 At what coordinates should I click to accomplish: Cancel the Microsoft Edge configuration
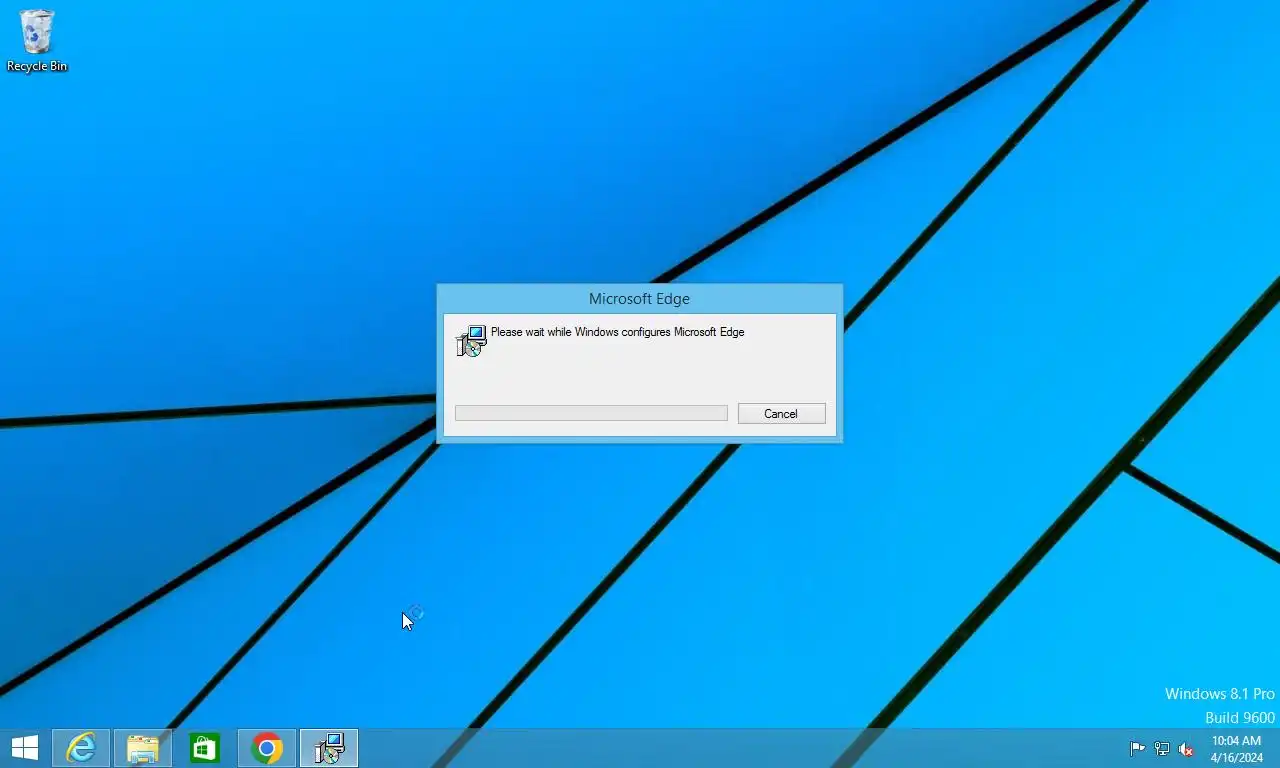point(781,414)
